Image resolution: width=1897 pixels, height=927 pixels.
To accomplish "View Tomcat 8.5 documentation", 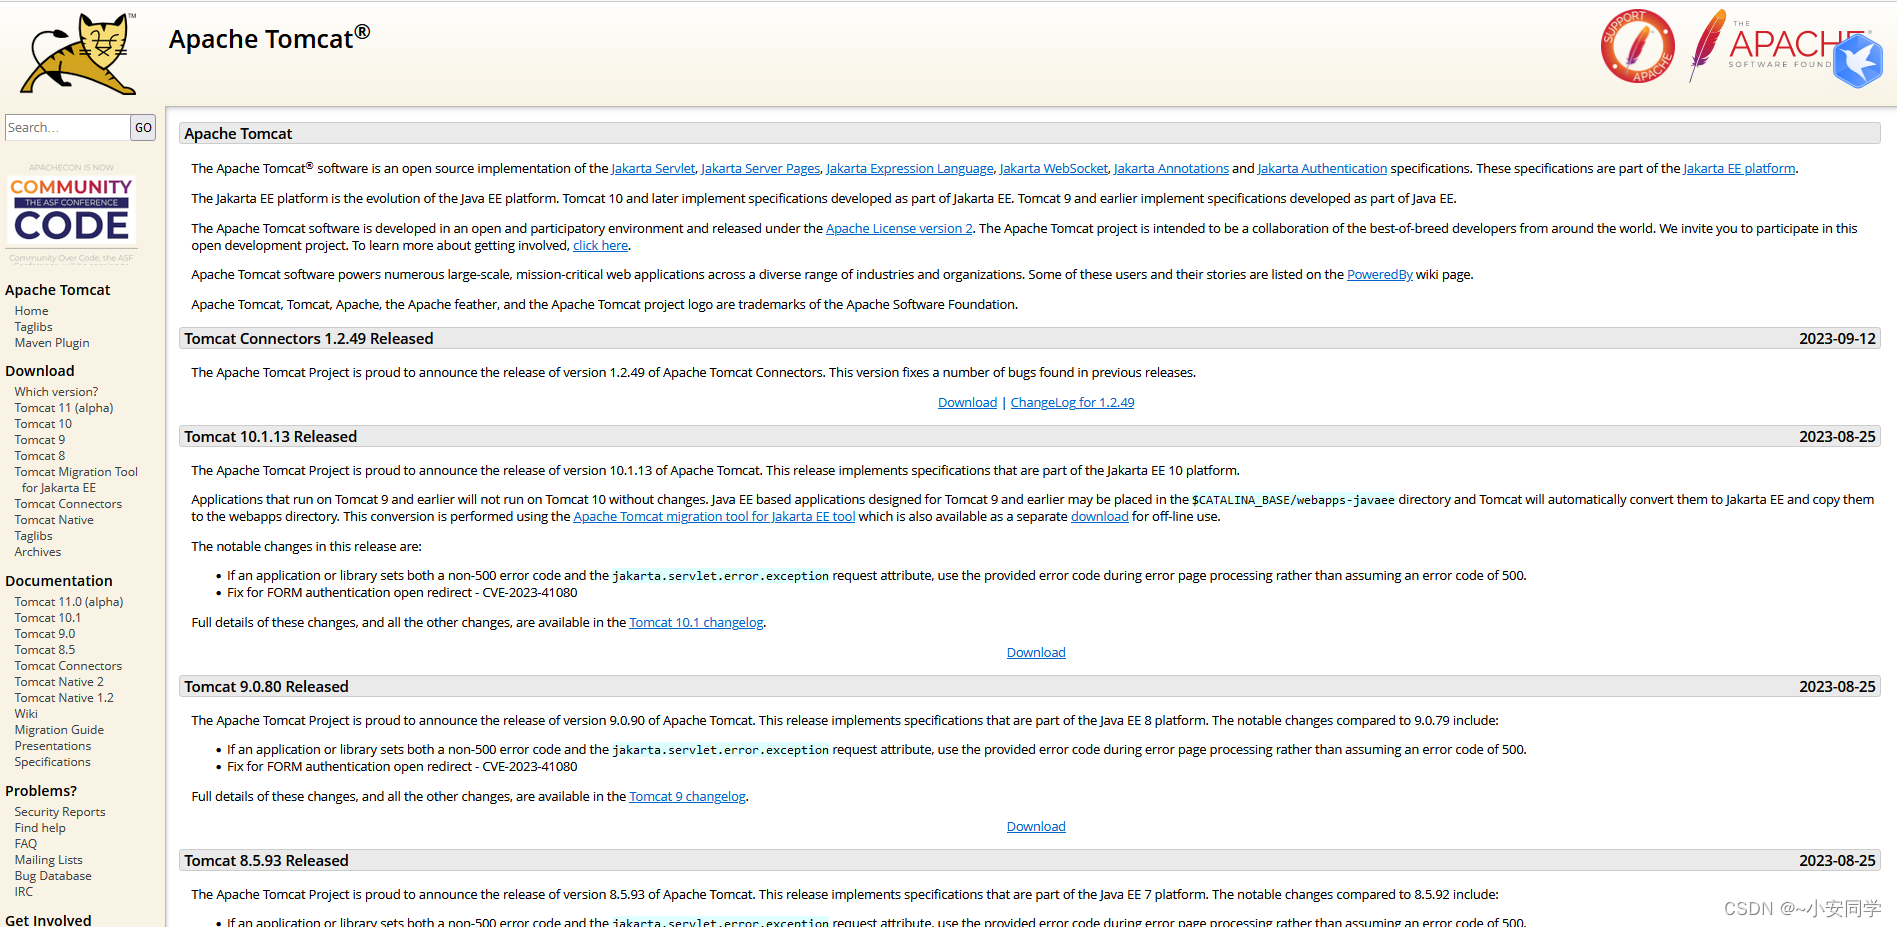I will 45,650.
